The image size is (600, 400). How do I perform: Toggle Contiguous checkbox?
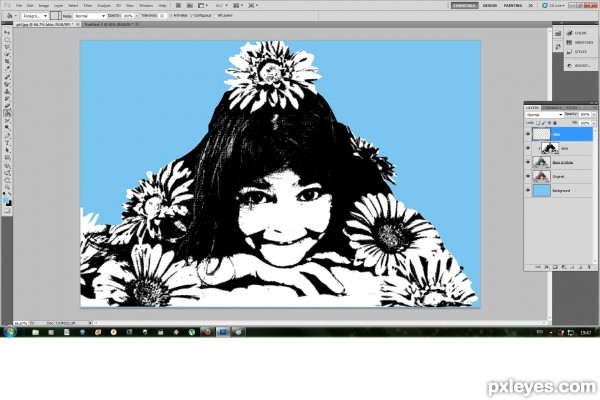point(192,16)
